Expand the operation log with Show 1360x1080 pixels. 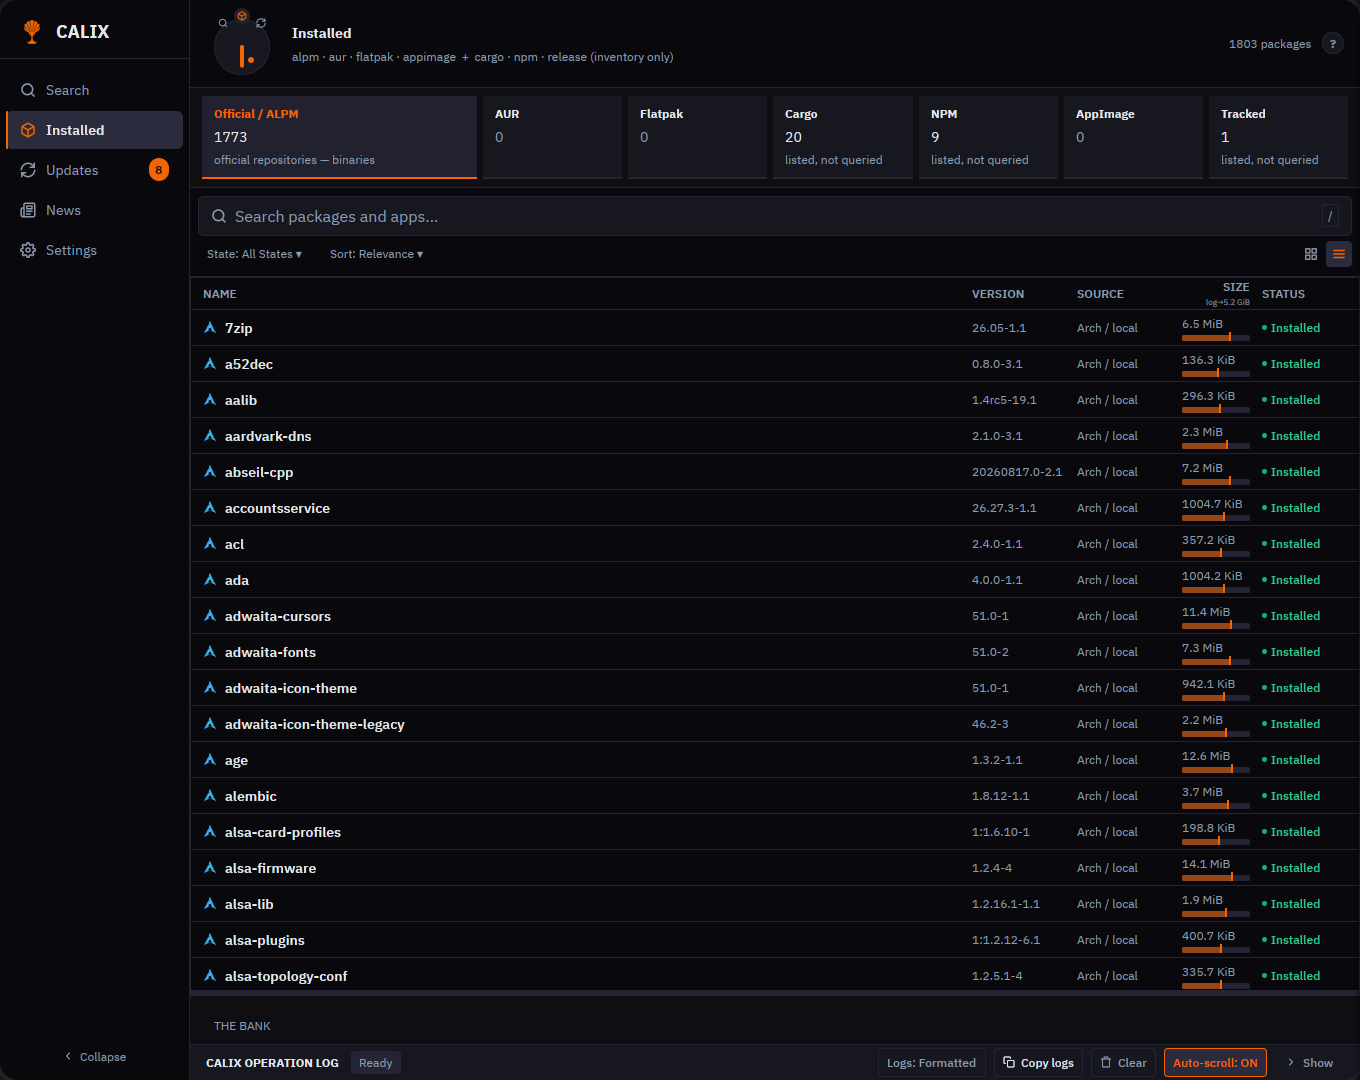(1310, 1063)
